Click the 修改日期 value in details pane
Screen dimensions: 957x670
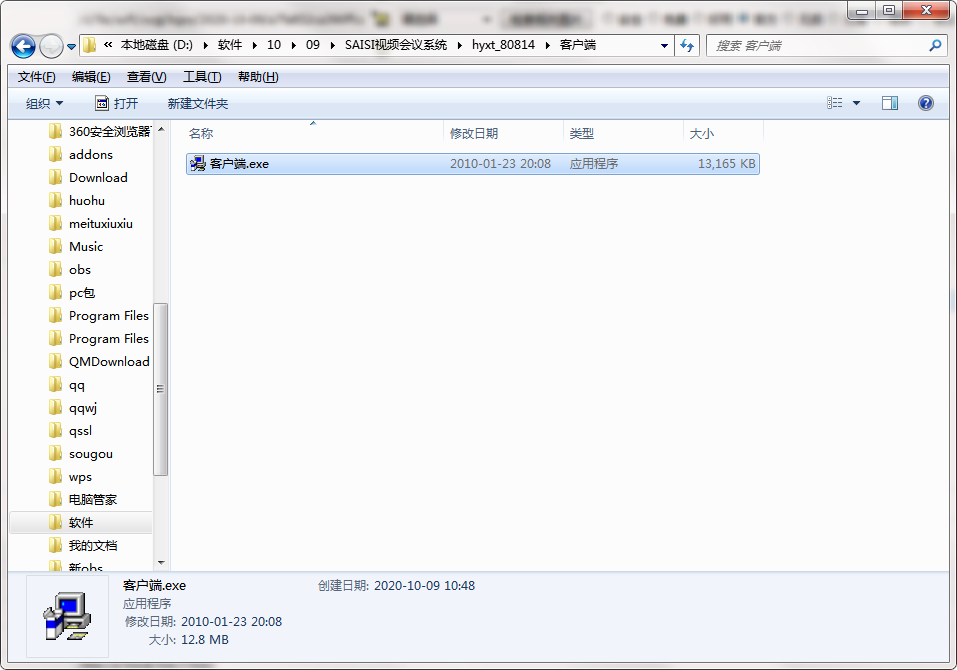(231, 622)
